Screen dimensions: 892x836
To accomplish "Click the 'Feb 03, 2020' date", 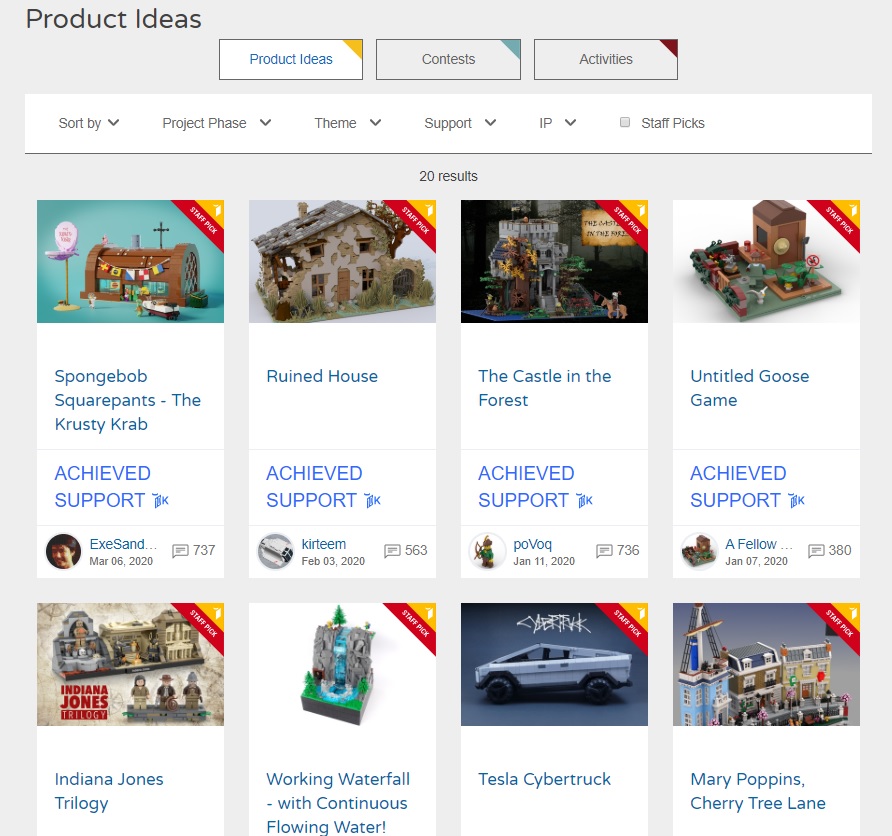I will [x=333, y=561].
